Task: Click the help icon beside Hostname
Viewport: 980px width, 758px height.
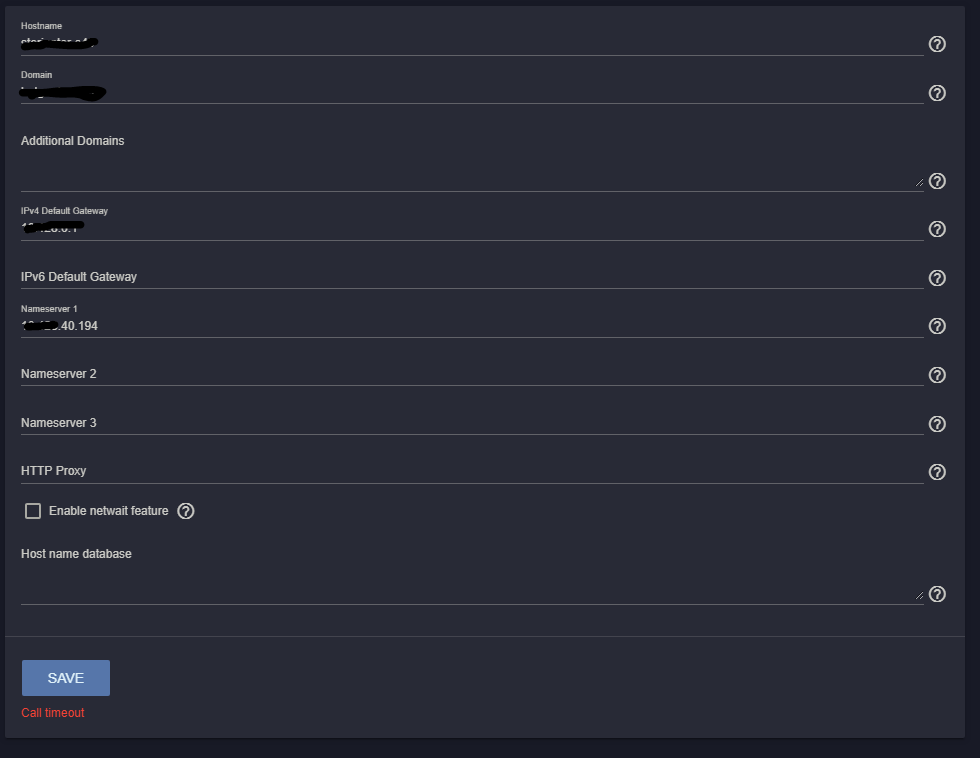Action: click(x=937, y=44)
